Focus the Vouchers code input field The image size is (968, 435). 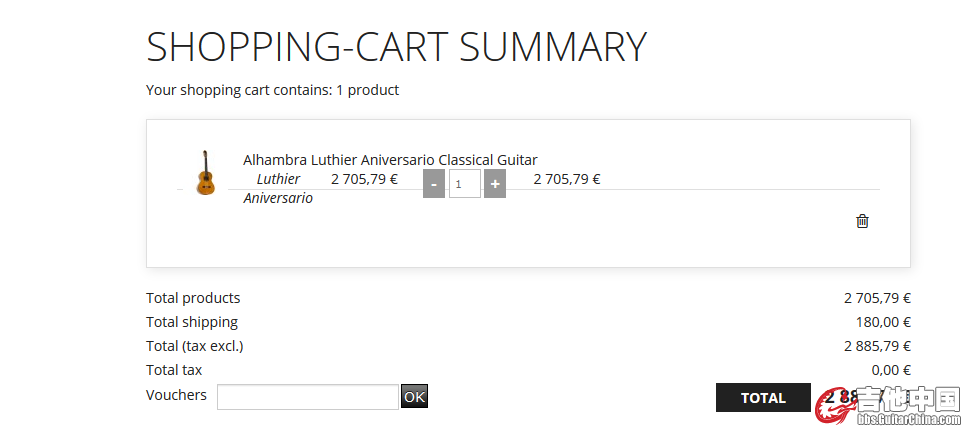(x=308, y=397)
